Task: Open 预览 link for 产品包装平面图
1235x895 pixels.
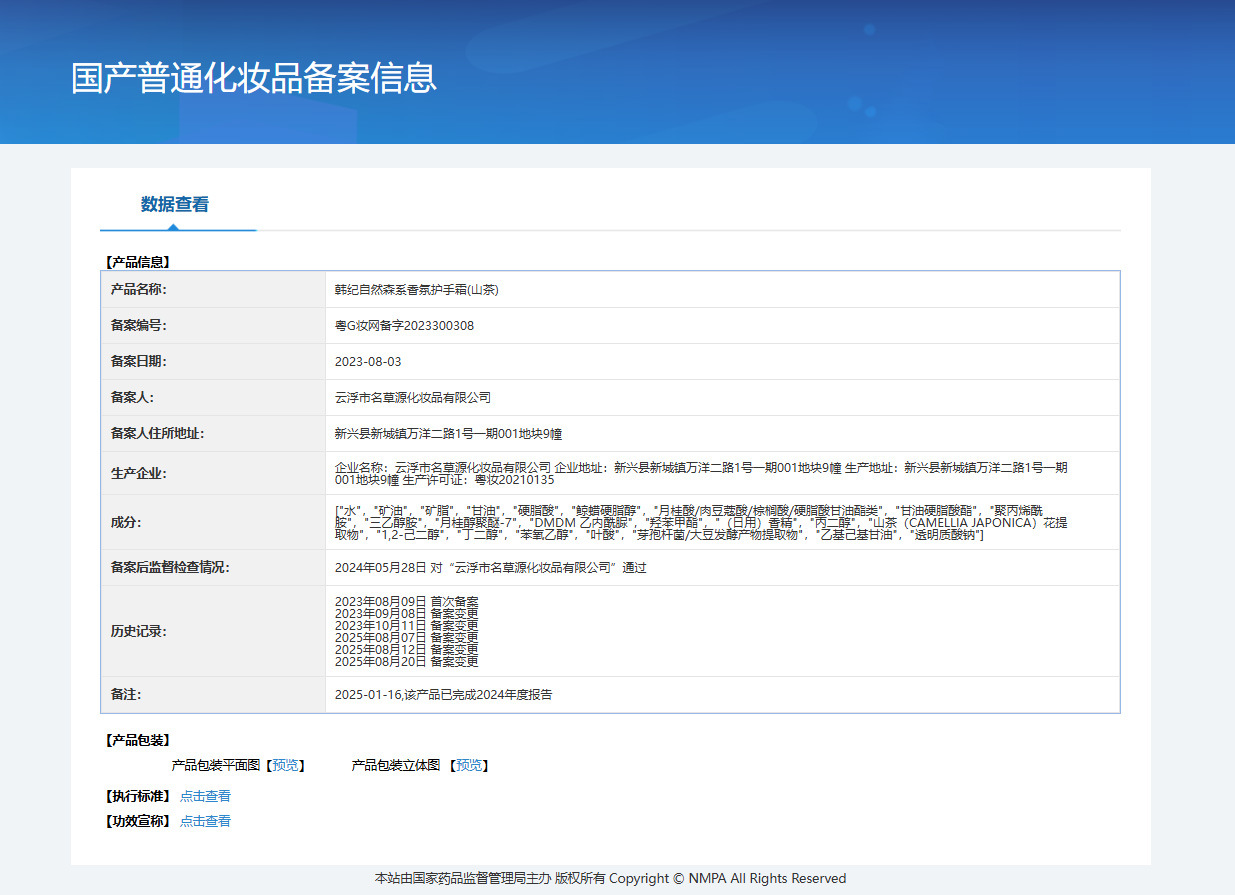Action: click(x=285, y=765)
